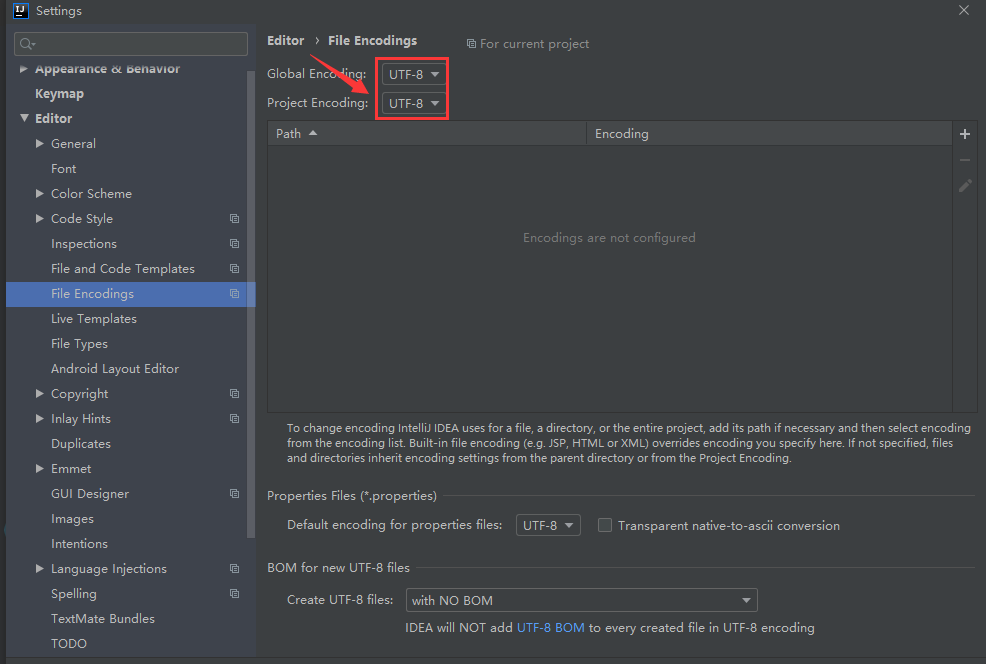986x664 pixels.
Task: Click the project-level icon beside Copyright
Action: 235,394
